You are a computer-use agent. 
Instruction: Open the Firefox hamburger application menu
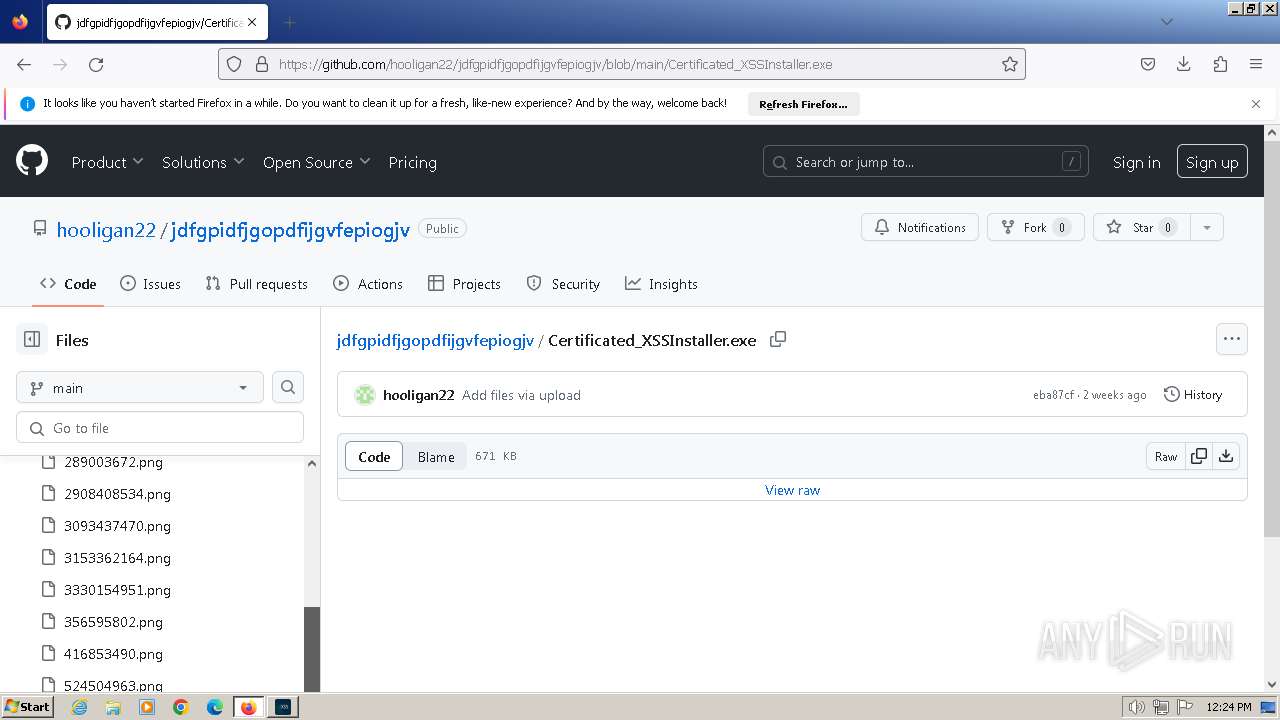click(x=1256, y=64)
